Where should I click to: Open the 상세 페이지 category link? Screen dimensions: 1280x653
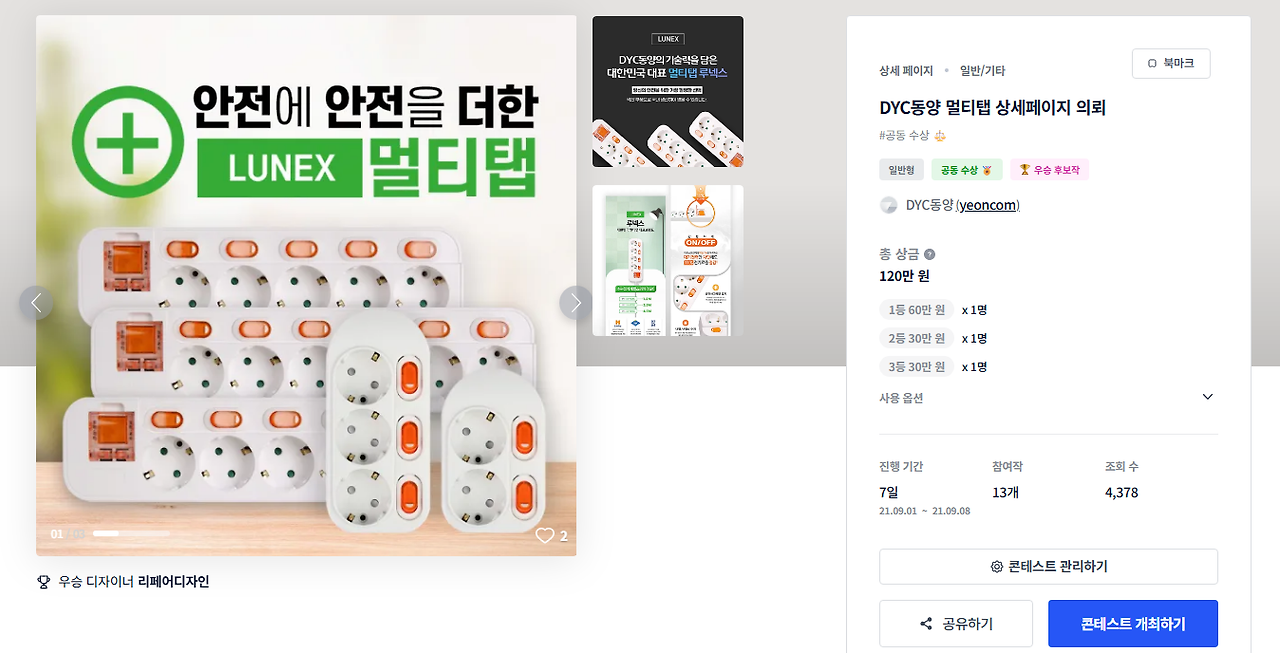(x=906, y=71)
